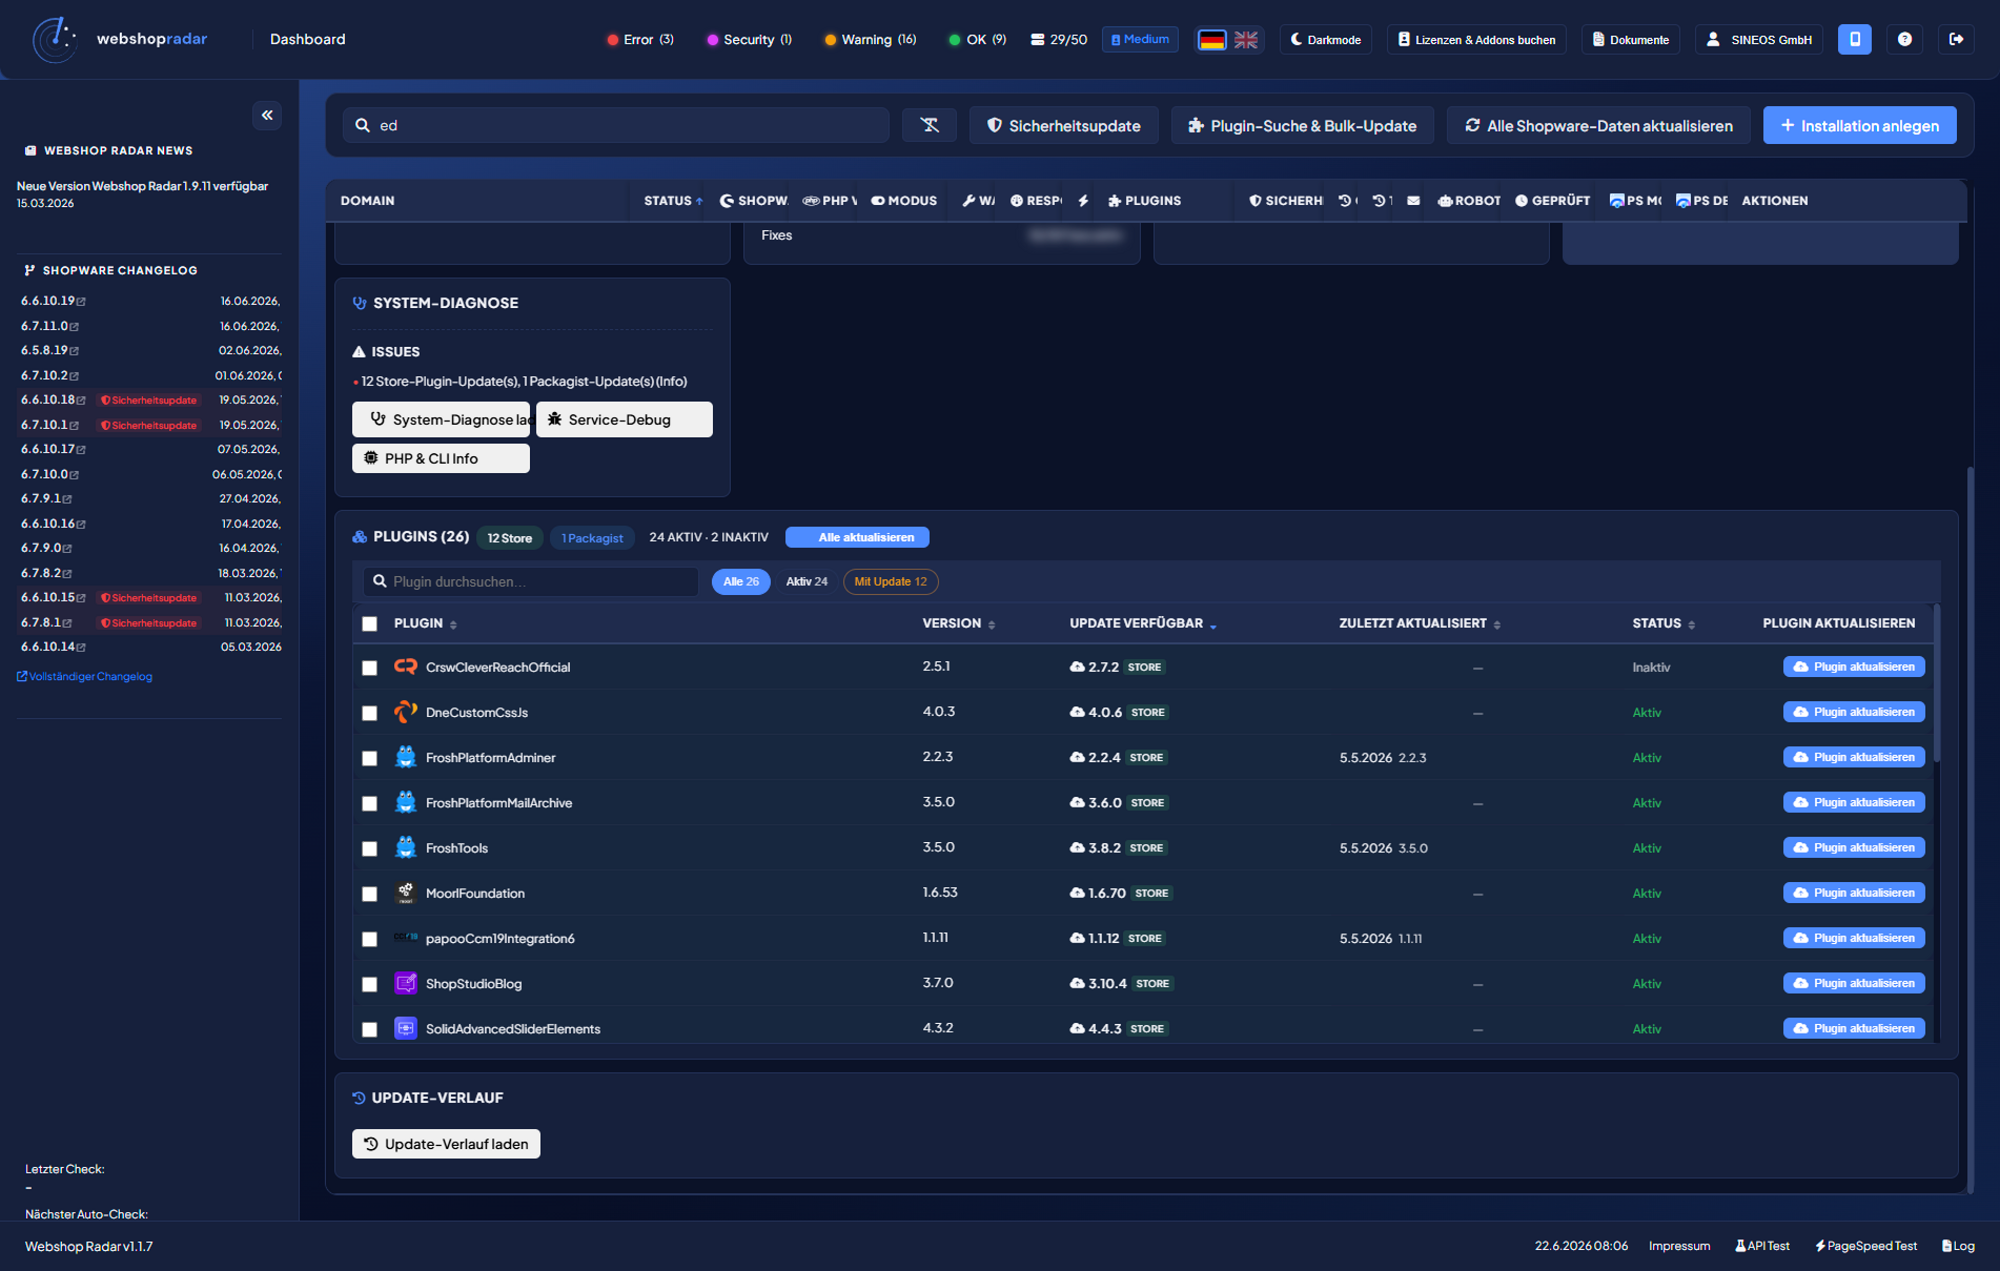Click the logout icon

[1956, 39]
